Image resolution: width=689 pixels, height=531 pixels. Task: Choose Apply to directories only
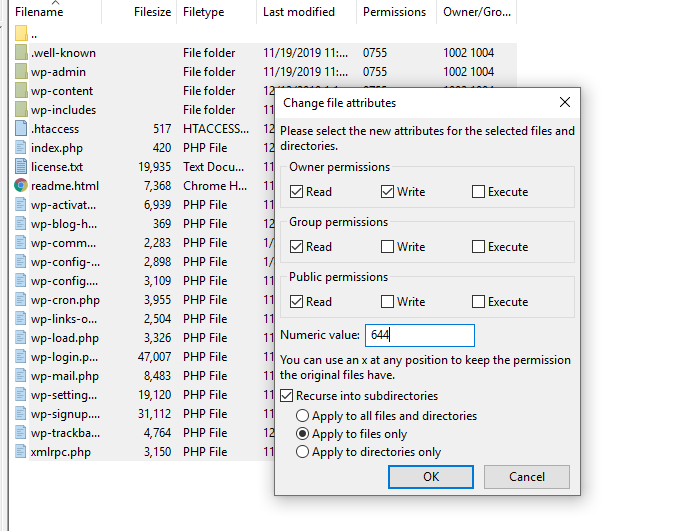coord(303,452)
